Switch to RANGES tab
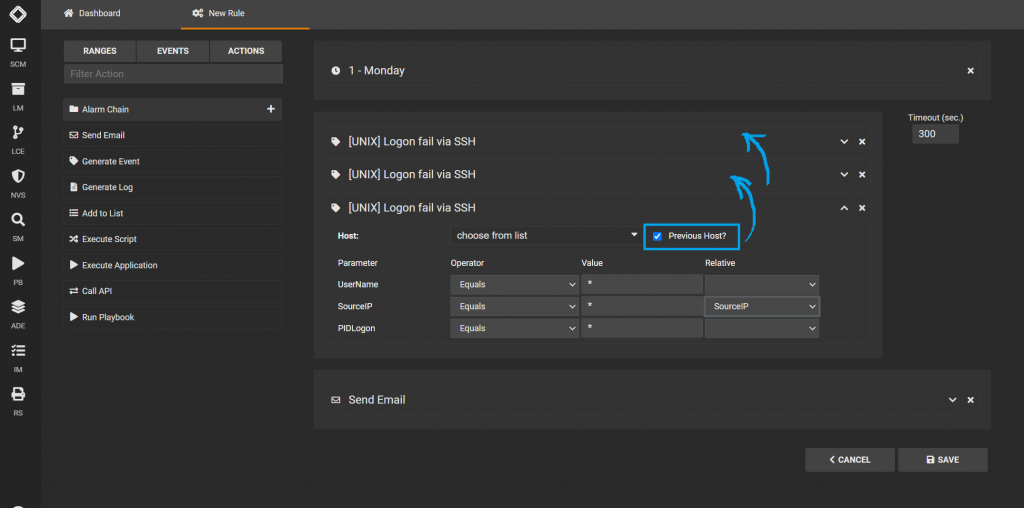Image resolution: width=1024 pixels, height=508 pixels. (100, 51)
